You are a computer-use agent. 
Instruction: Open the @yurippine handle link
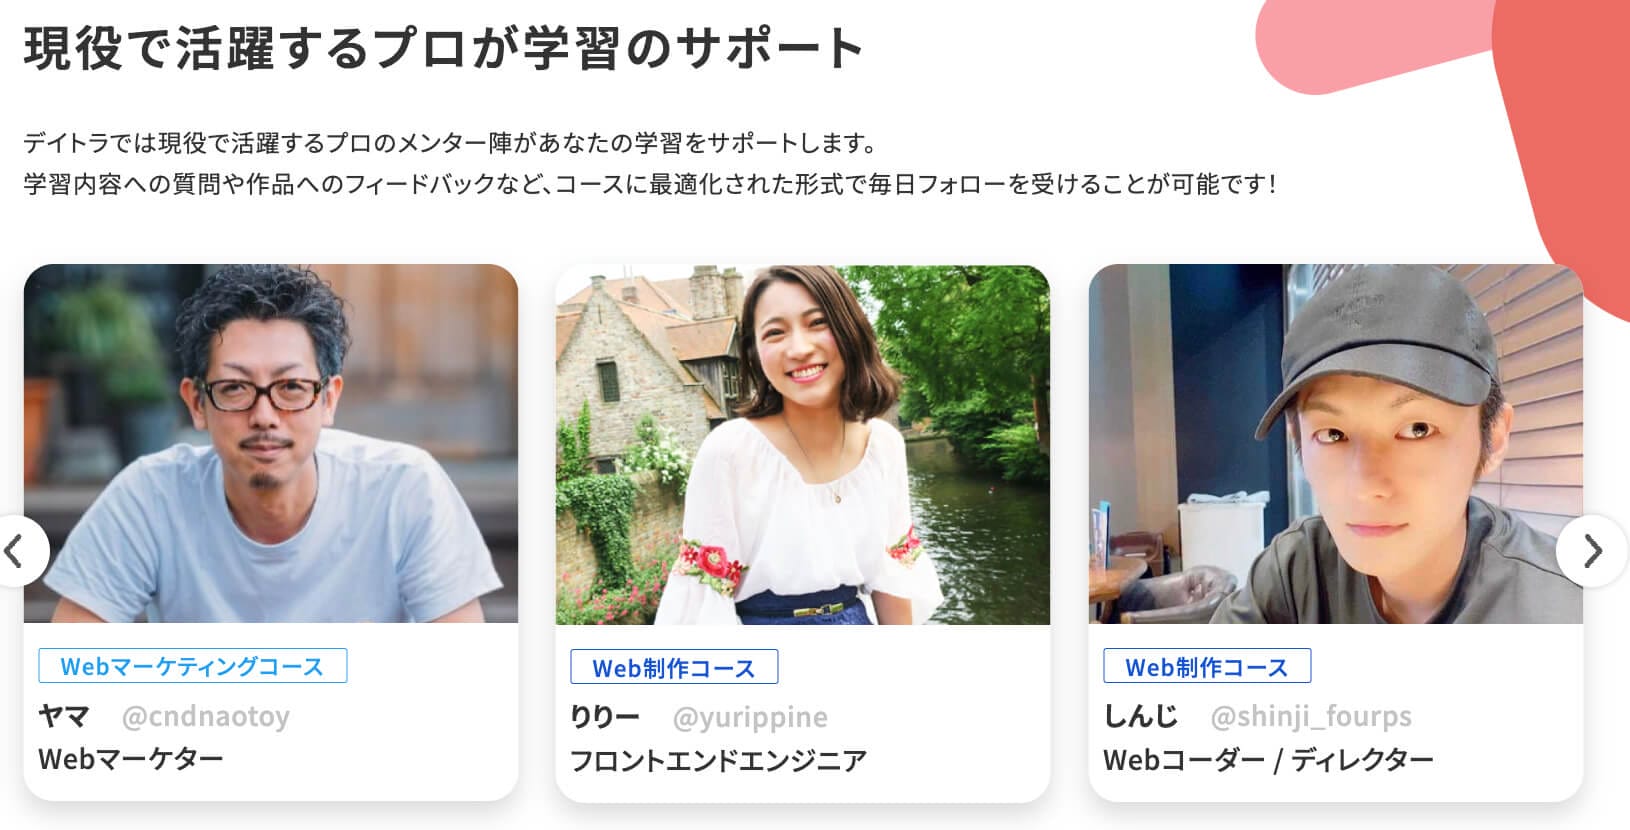[750, 717]
